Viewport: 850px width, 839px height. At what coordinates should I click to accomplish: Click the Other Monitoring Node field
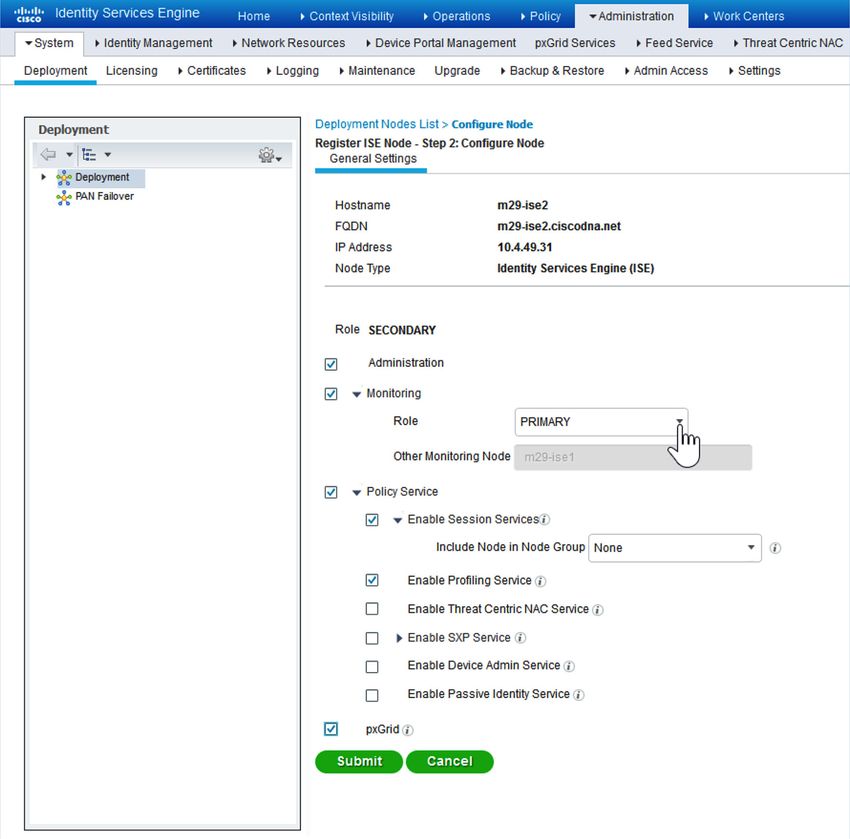click(x=633, y=457)
